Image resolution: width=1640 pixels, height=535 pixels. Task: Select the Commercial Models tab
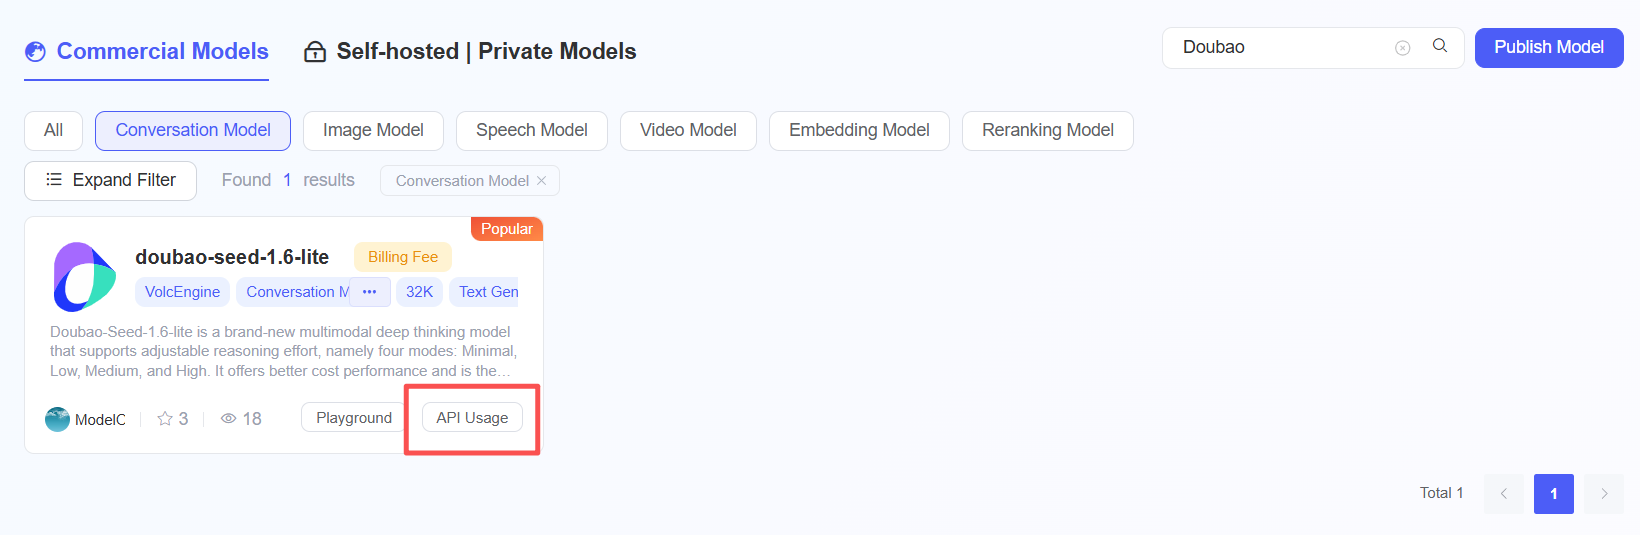tap(147, 51)
